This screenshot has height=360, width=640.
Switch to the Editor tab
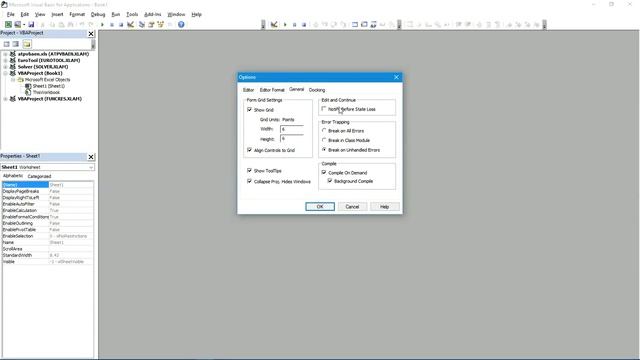point(248,90)
